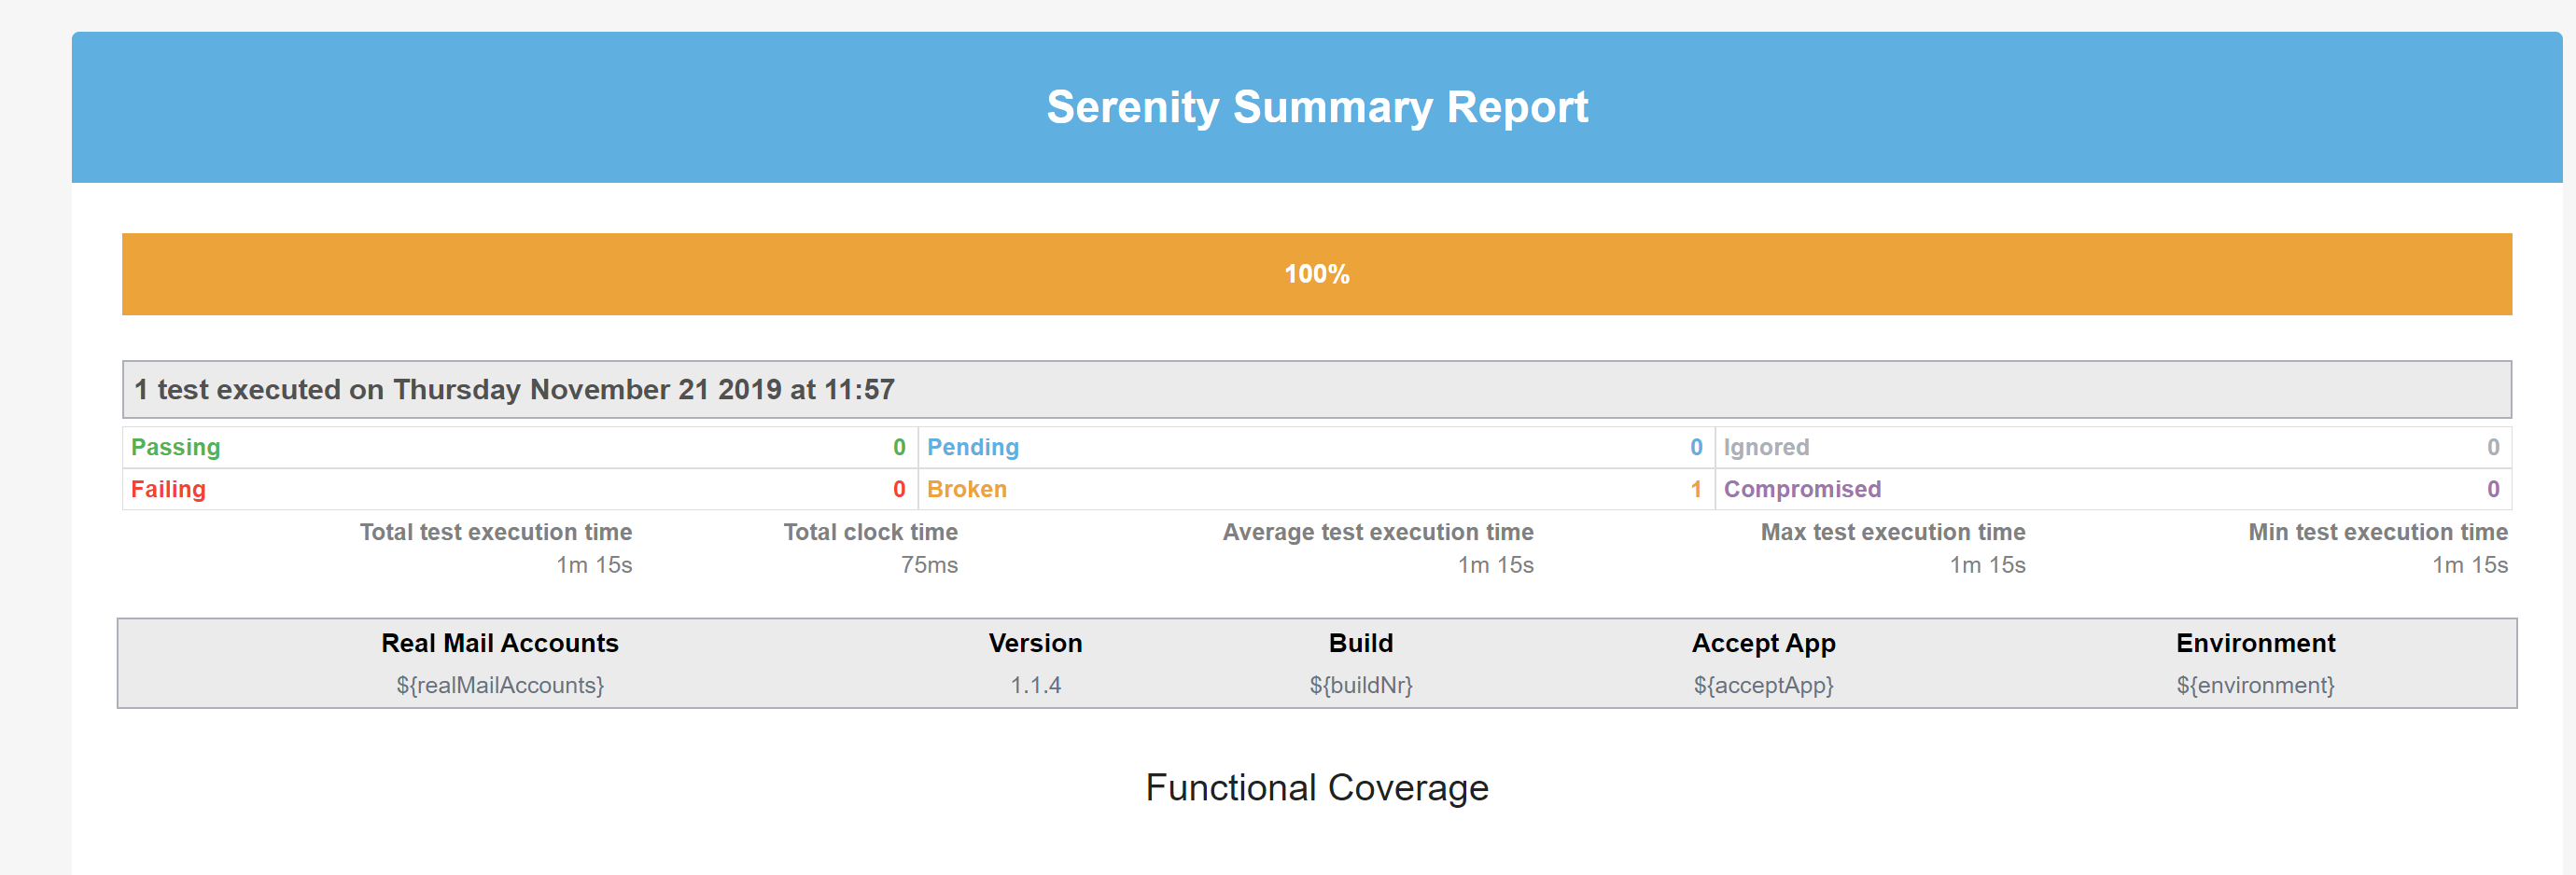Click the Pending status label
Viewport: 2576px width, 875px height.
click(x=972, y=447)
